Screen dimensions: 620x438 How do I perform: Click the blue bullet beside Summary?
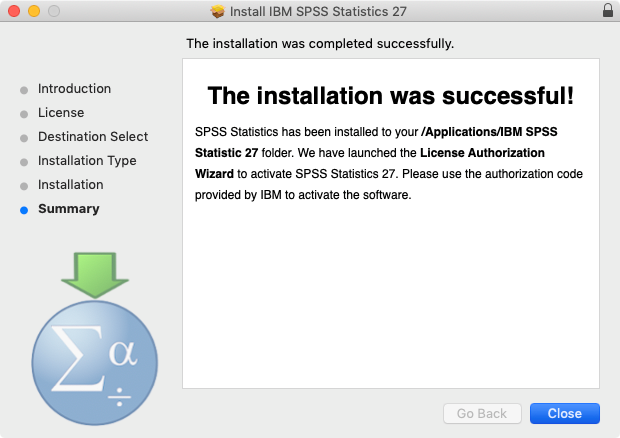point(24,210)
